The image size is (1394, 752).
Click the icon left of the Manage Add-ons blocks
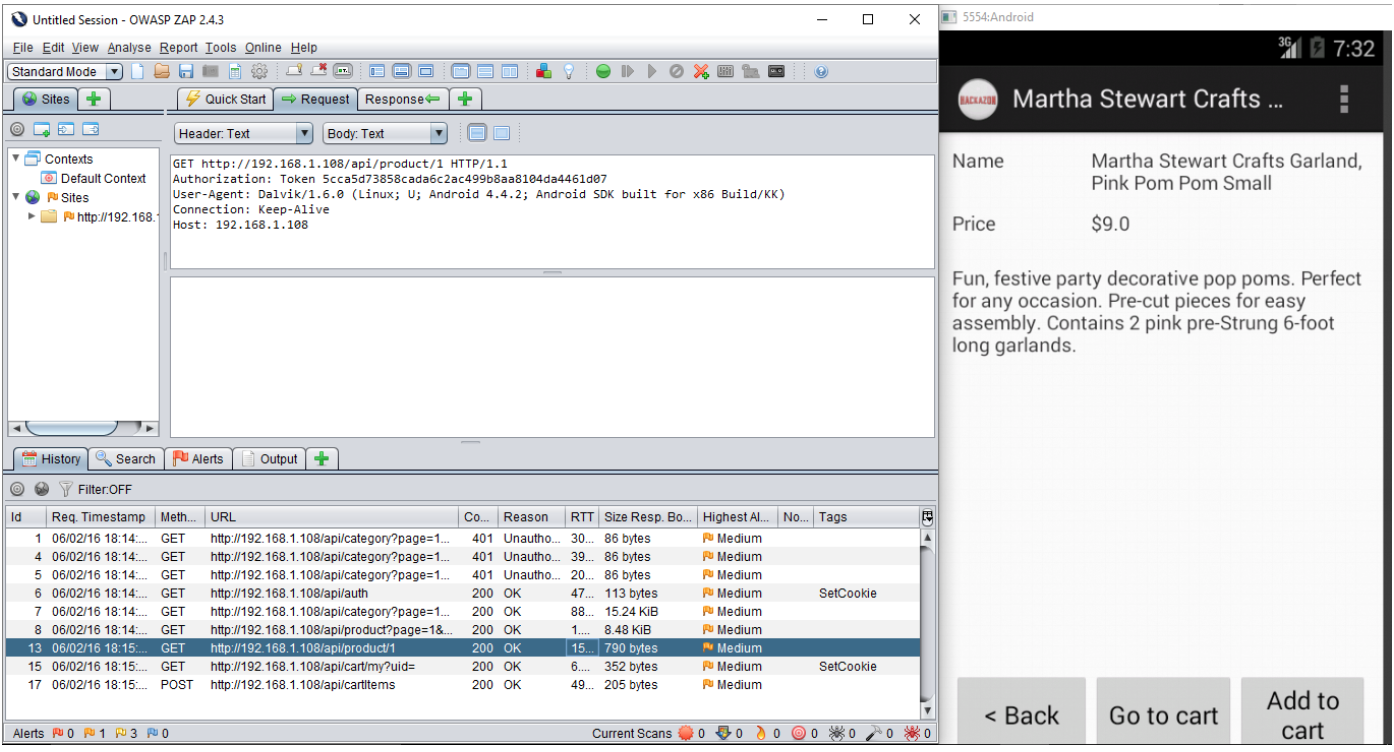510,72
